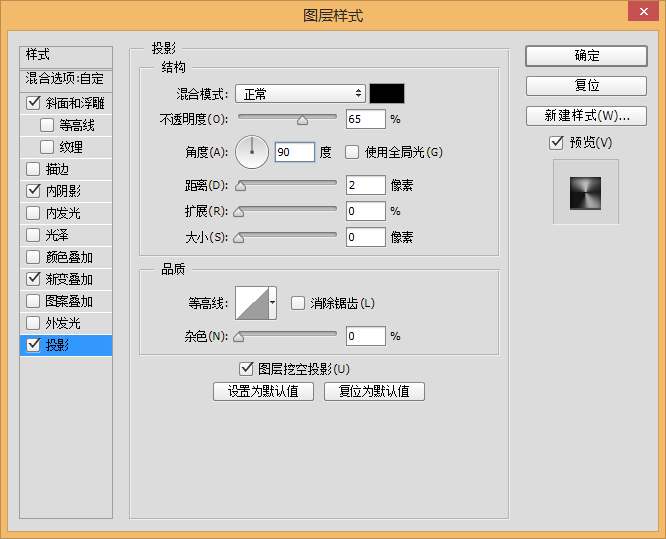Check 使用全局光 option
Image resolution: width=666 pixels, height=539 pixels.
pyautogui.click(x=352, y=152)
